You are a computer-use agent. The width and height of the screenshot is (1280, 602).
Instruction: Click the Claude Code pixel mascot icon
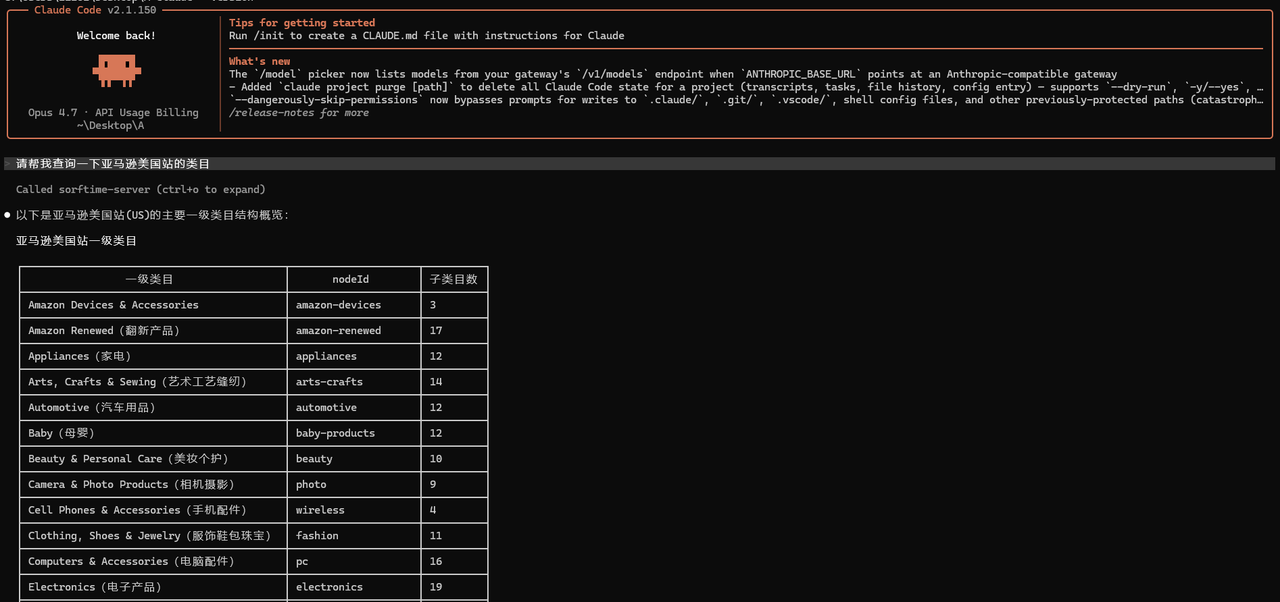[x=116, y=70]
